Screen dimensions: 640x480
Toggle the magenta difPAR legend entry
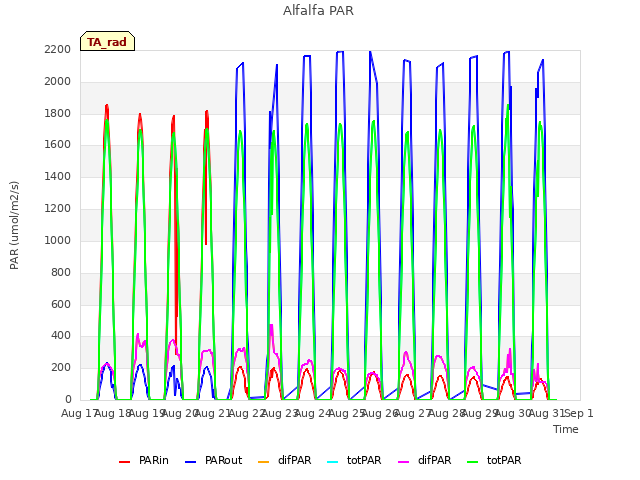point(424,460)
